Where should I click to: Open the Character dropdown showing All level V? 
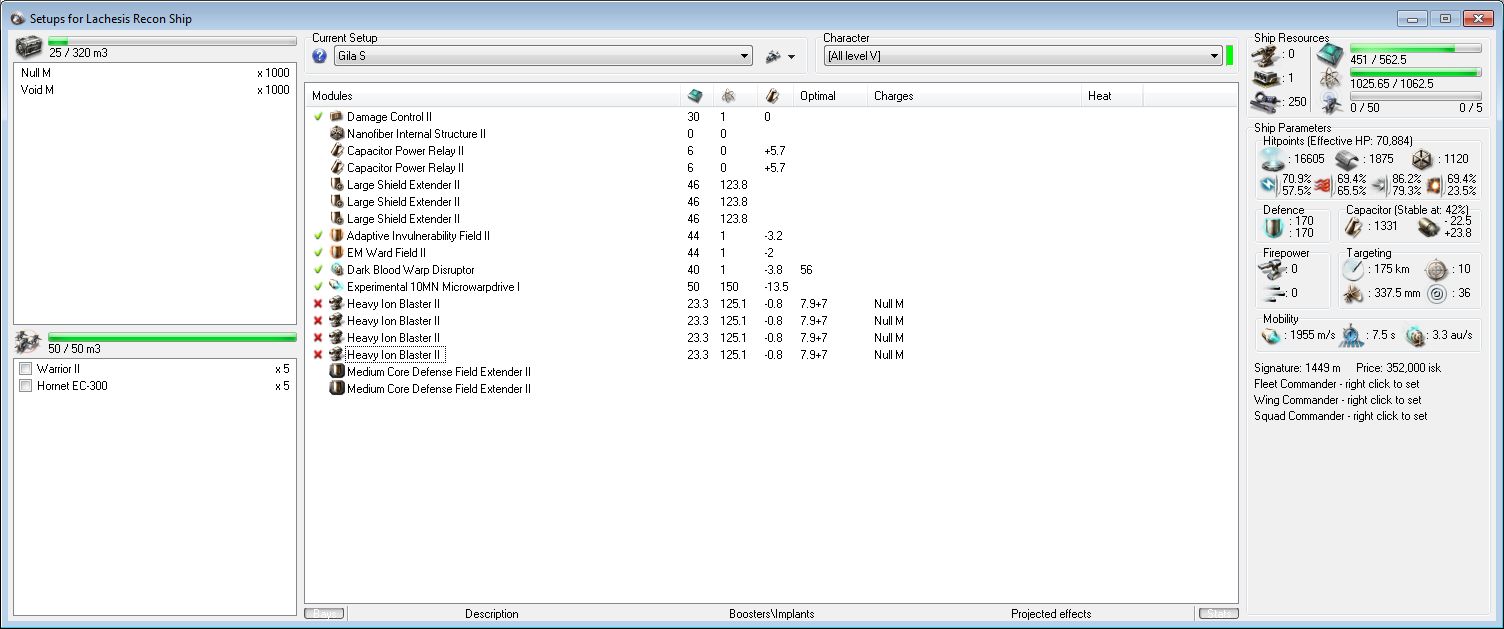[x=1022, y=57]
